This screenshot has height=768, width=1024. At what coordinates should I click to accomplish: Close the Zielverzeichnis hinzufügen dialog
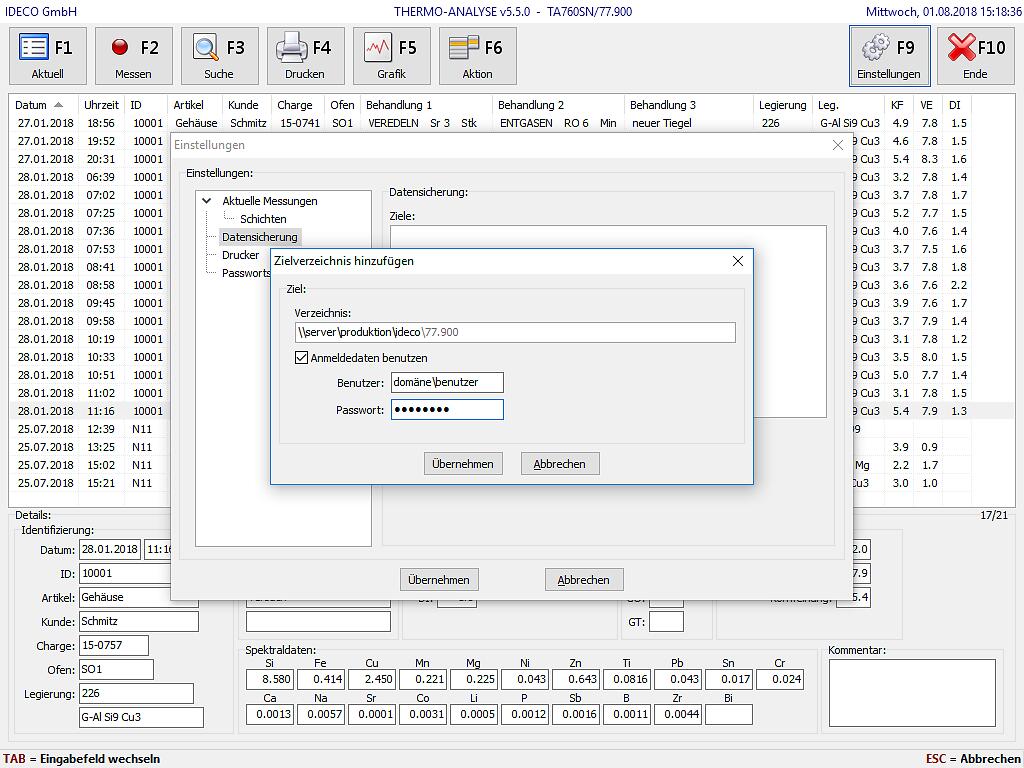tap(738, 261)
